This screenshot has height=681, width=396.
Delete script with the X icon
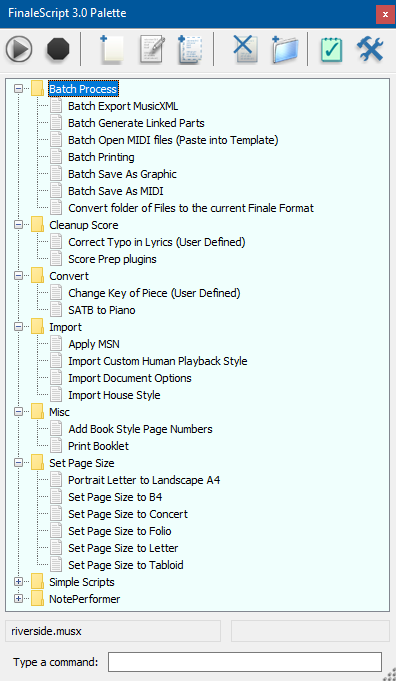pos(245,49)
